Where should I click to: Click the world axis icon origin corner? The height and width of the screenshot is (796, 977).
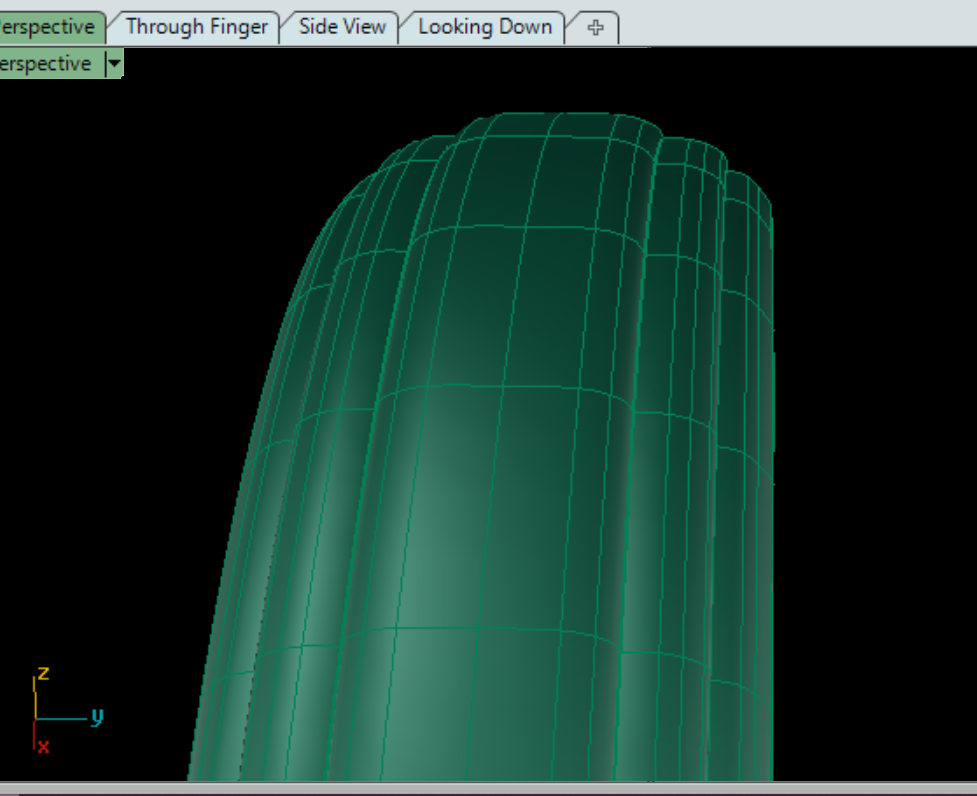tap(35, 719)
